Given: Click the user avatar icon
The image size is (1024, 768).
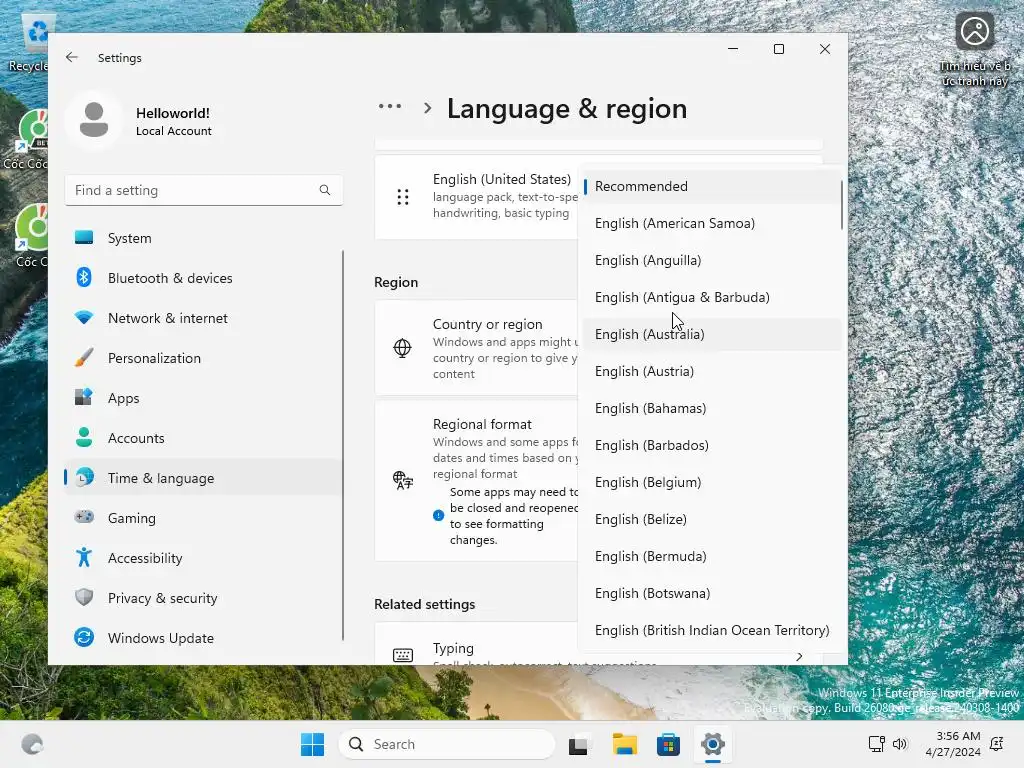Looking at the screenshot, I should tap(93, 120).
